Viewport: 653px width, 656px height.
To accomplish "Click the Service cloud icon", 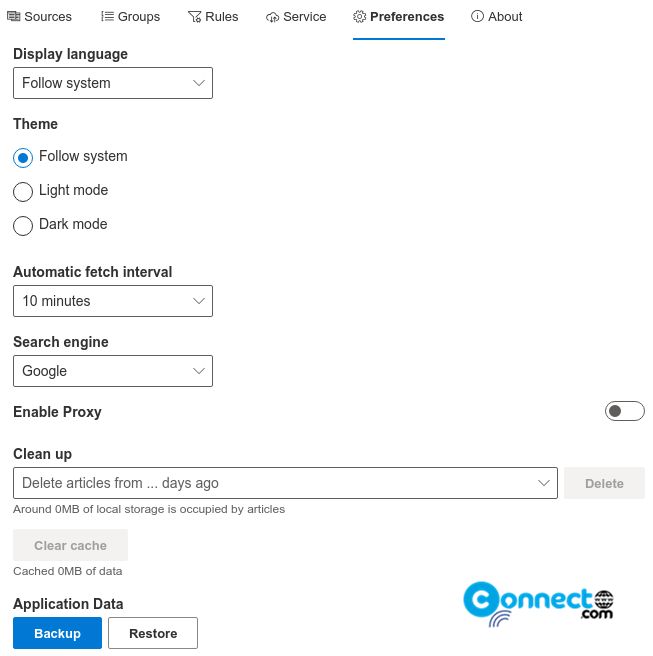I will pos(272,17).
